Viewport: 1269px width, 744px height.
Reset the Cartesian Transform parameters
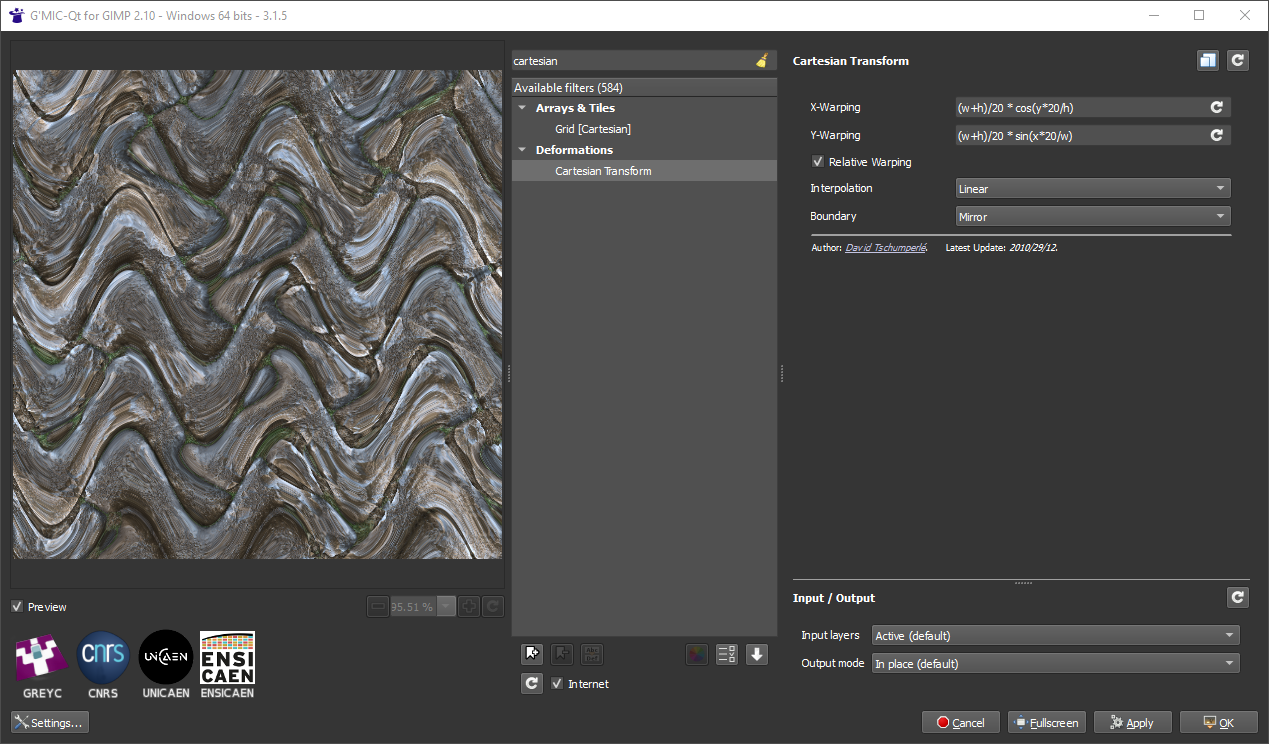coord(1237,60)
